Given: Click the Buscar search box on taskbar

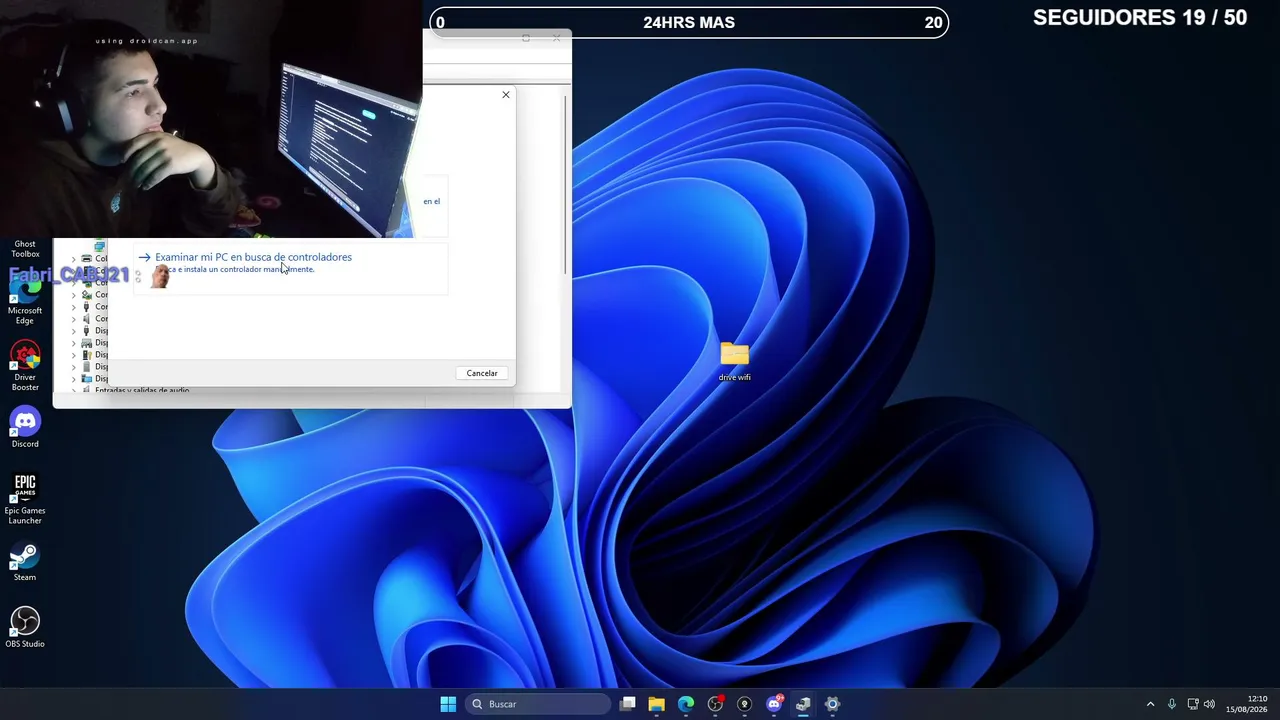Looking at the screenshot, I should coord(538,704).
